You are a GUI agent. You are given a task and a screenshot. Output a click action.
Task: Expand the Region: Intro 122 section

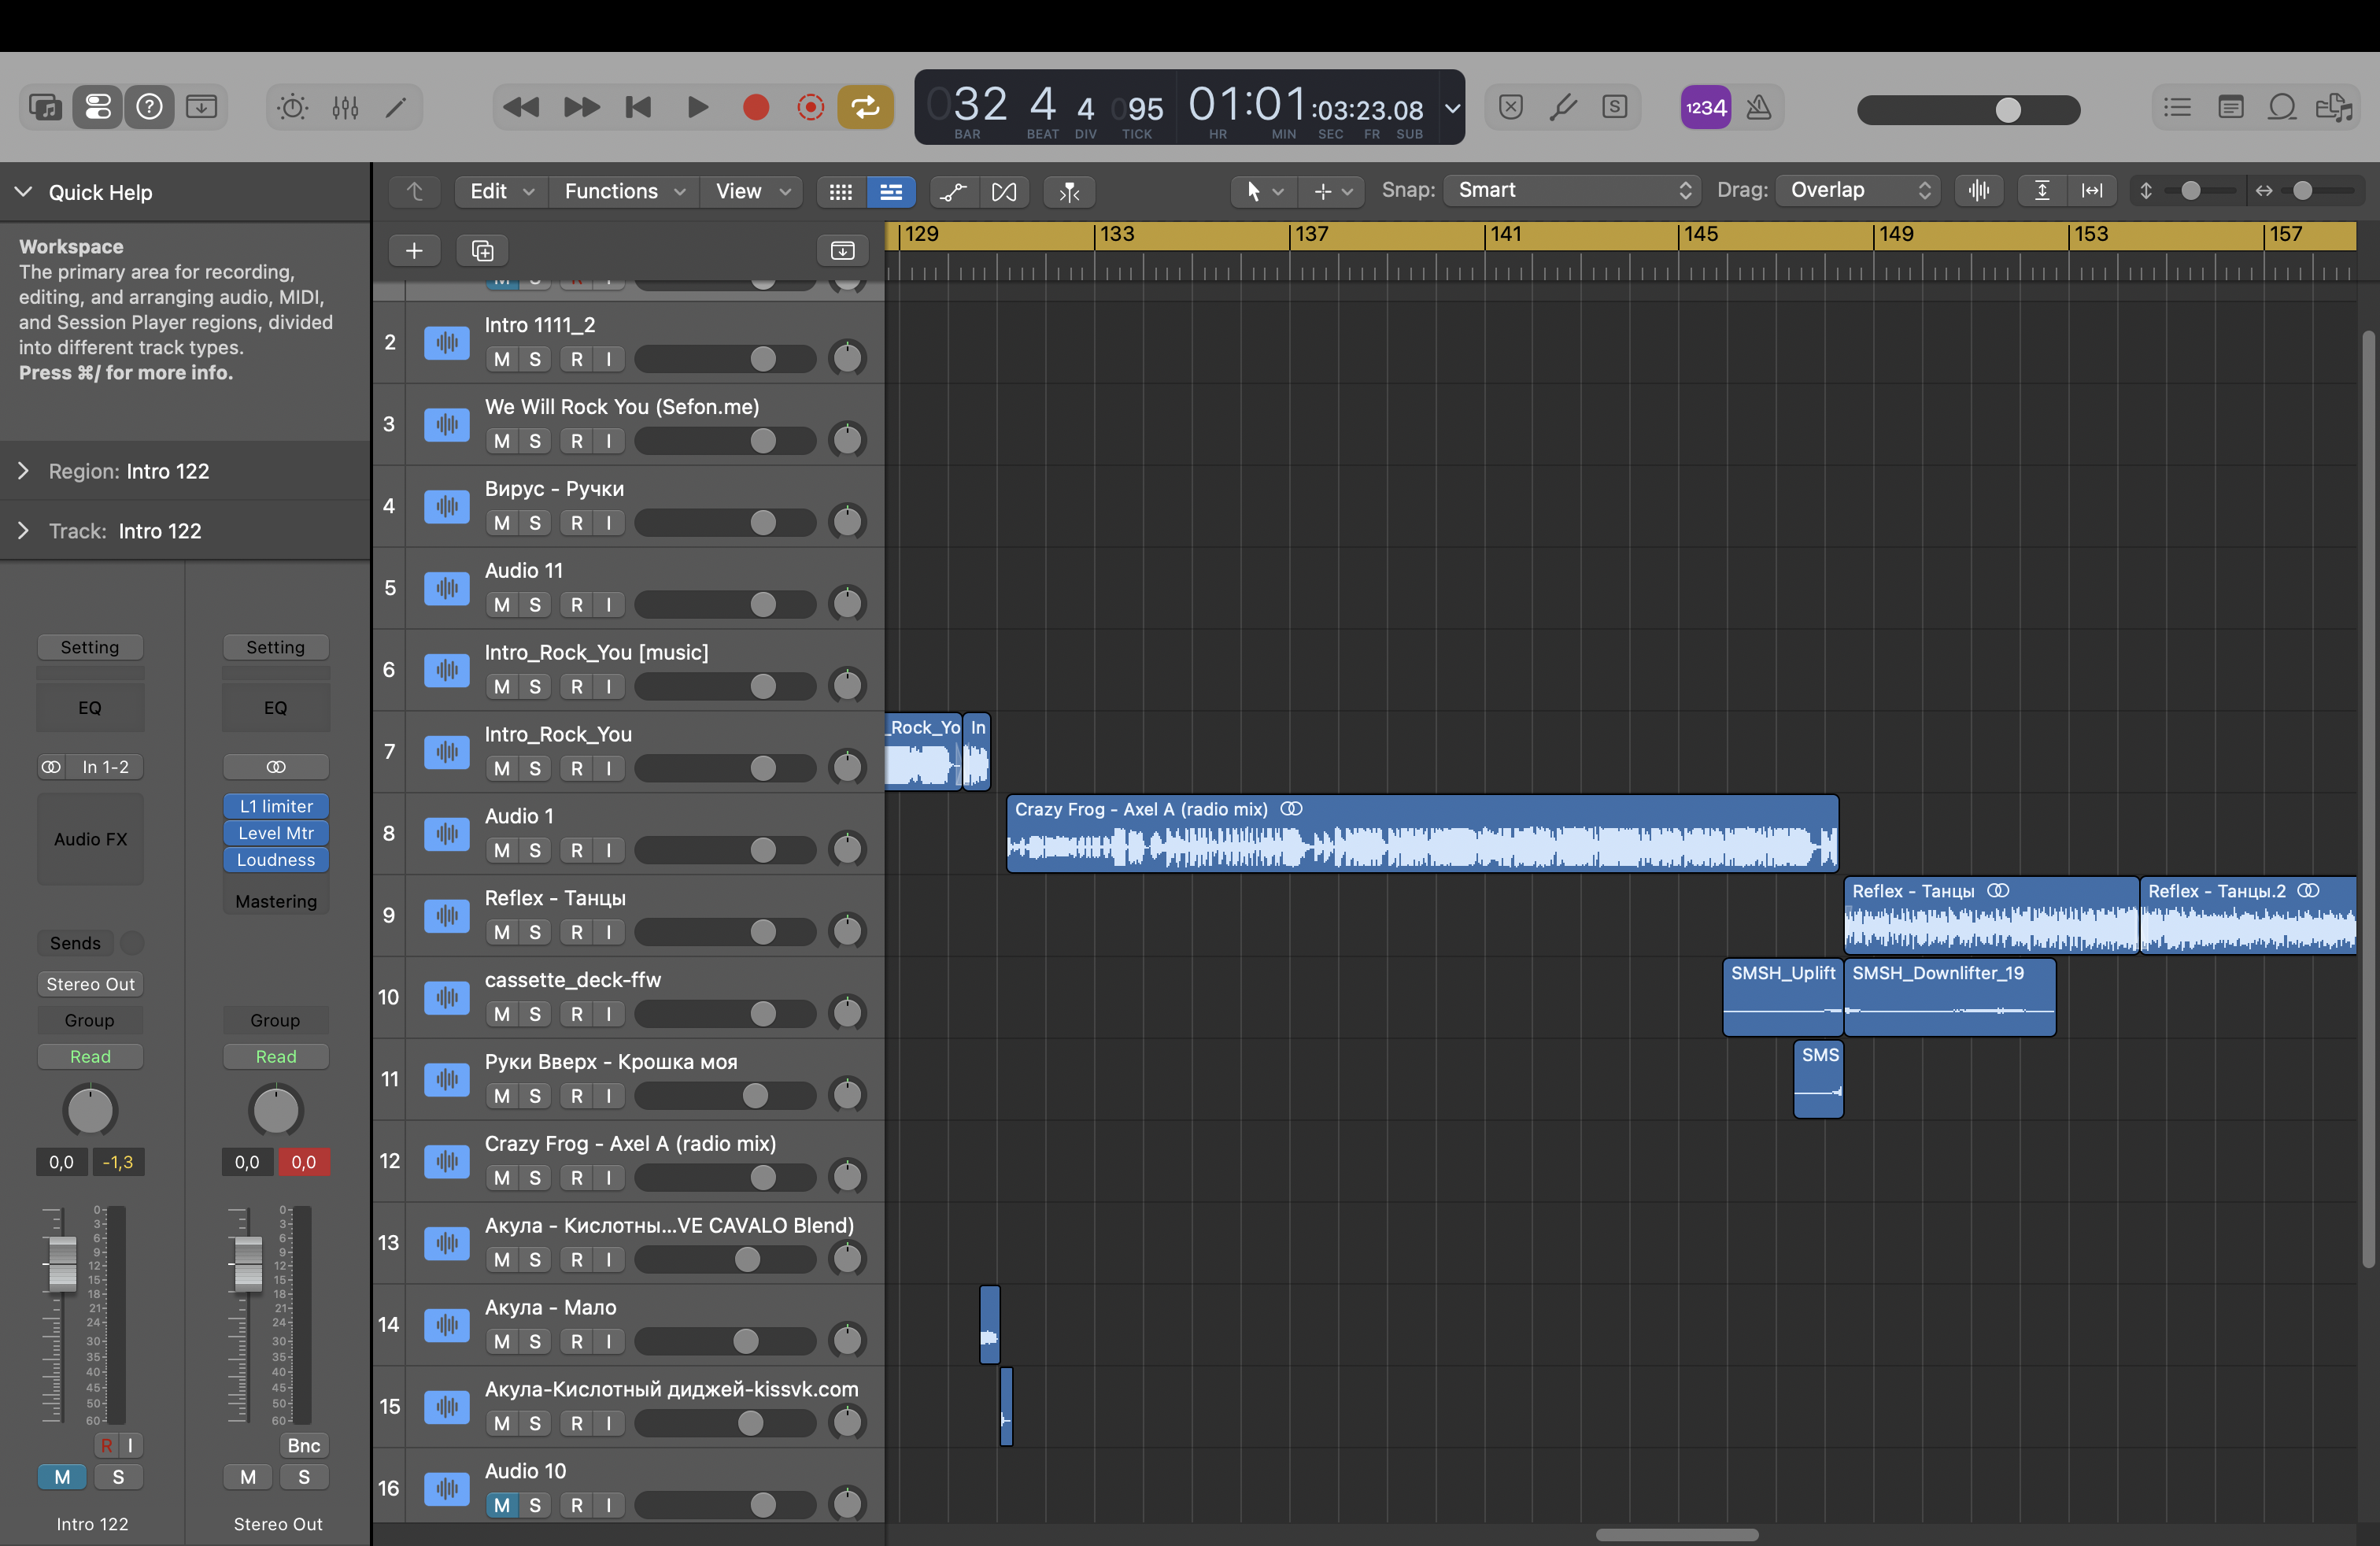[x=24, y=471]
